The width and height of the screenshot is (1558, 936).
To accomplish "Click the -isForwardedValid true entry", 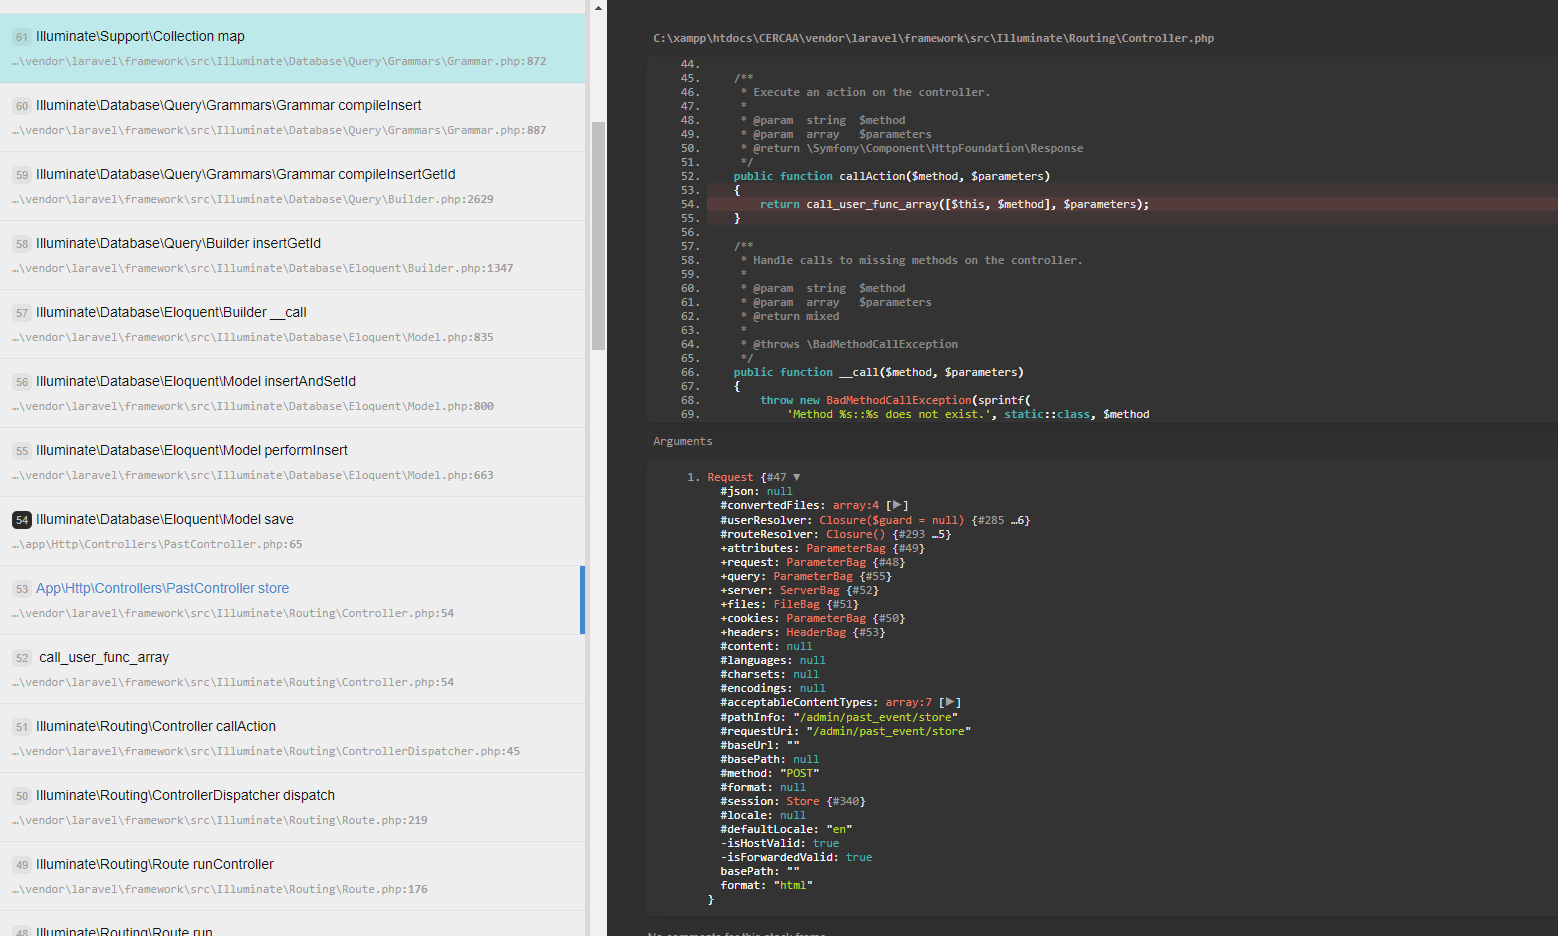I will [796, 857].
